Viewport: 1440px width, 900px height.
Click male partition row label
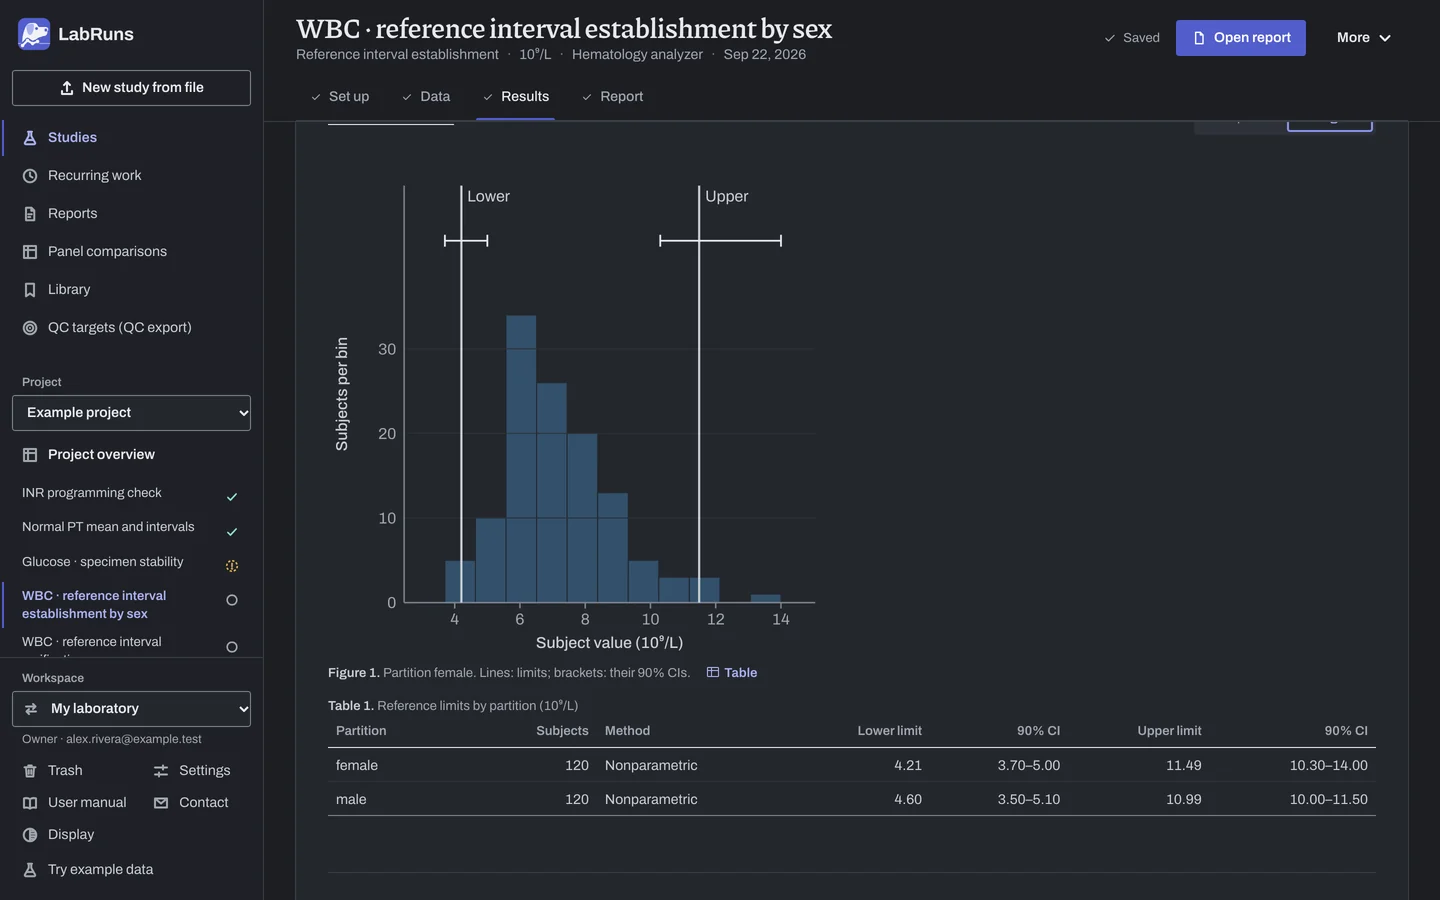[x=351, y=799]
